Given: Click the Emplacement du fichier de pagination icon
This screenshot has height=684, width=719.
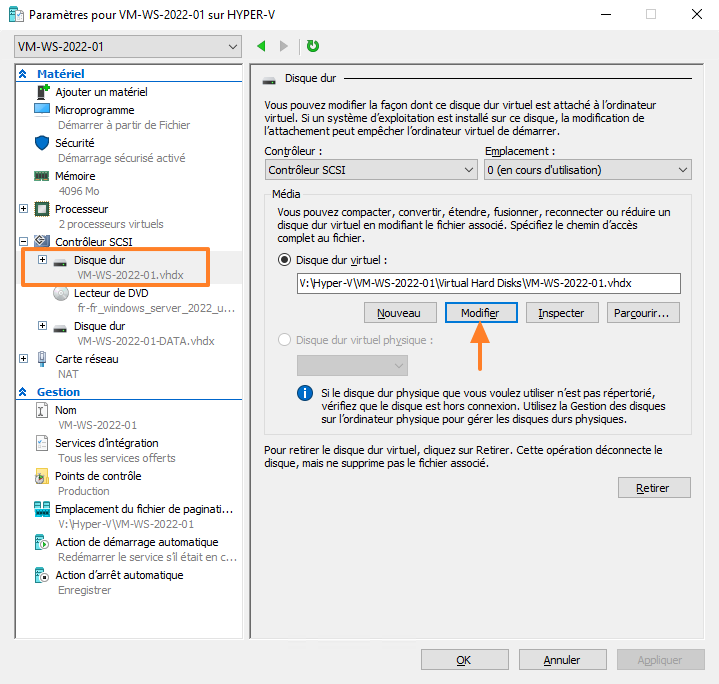Looking at the screenshot, I should [42, 509].
